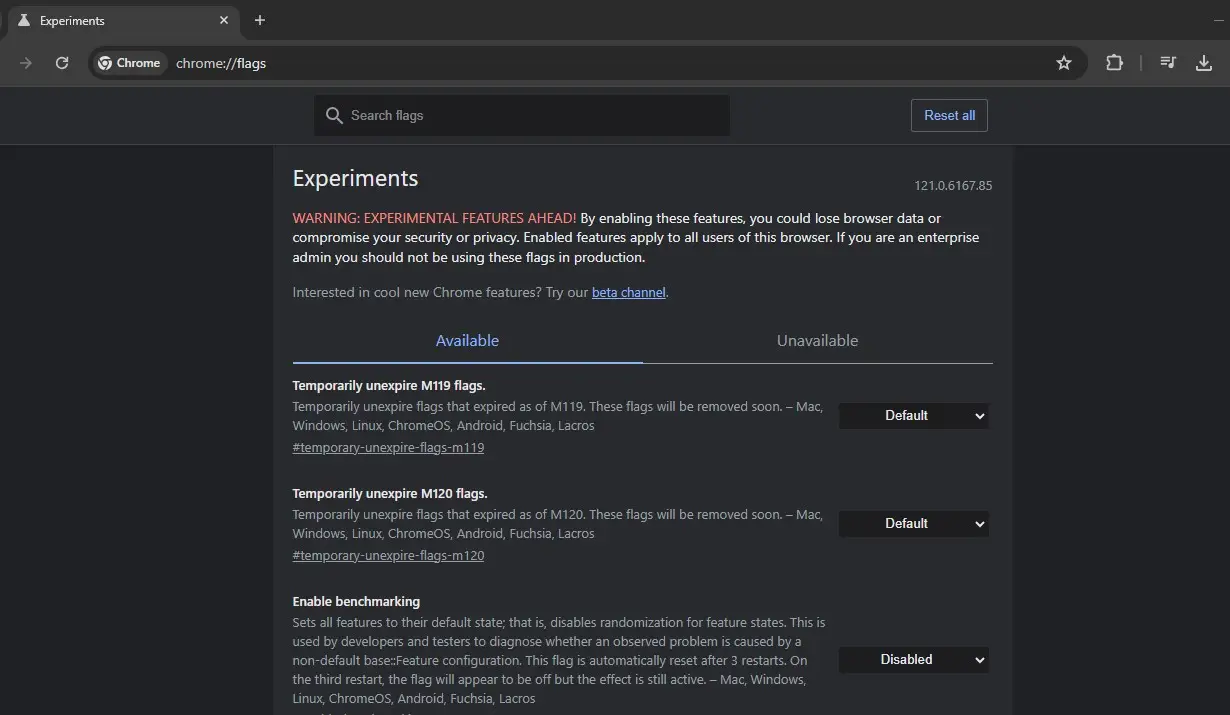Click the forward navigation arrow
The height and width of the screenshot is (715, 1230).
(x=26, y=63)
